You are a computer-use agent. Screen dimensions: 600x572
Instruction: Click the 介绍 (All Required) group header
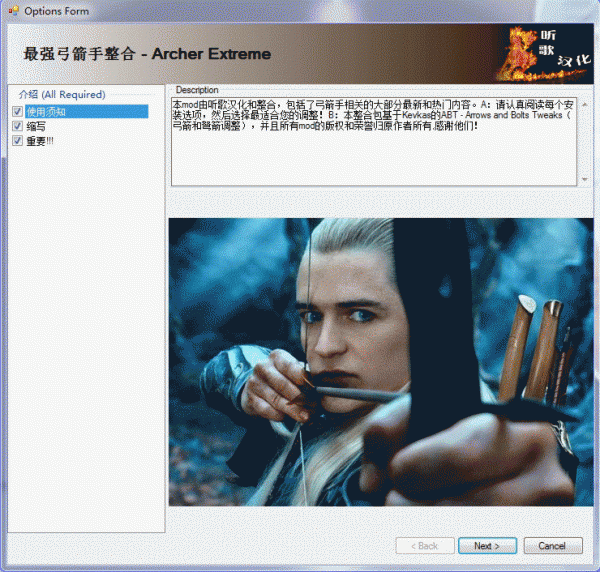tap(61, 94)
